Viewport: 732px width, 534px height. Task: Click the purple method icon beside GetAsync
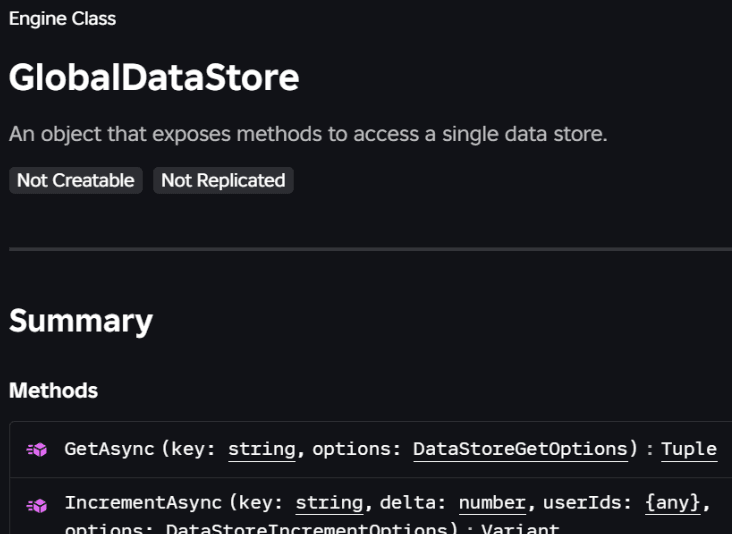[x=37, y=450]
